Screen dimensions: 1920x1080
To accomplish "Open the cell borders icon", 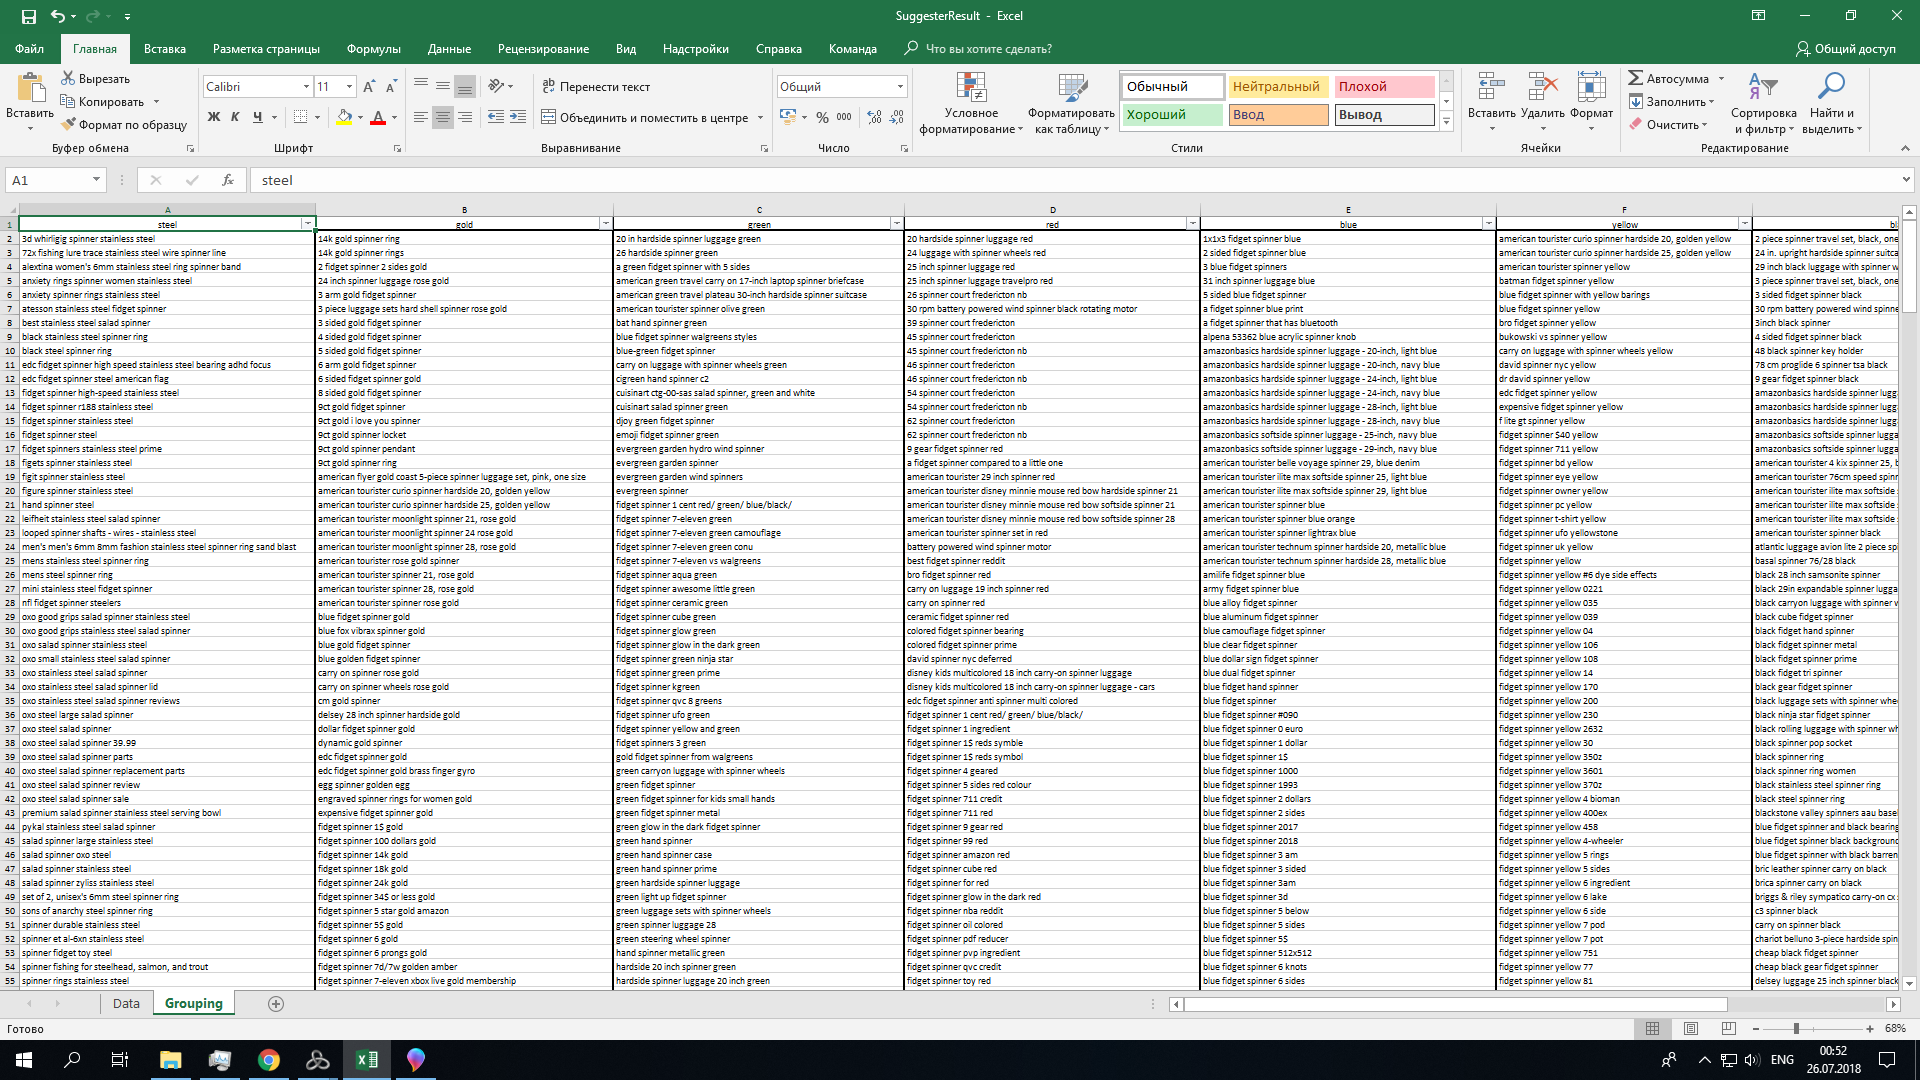I will pos(300,117).
